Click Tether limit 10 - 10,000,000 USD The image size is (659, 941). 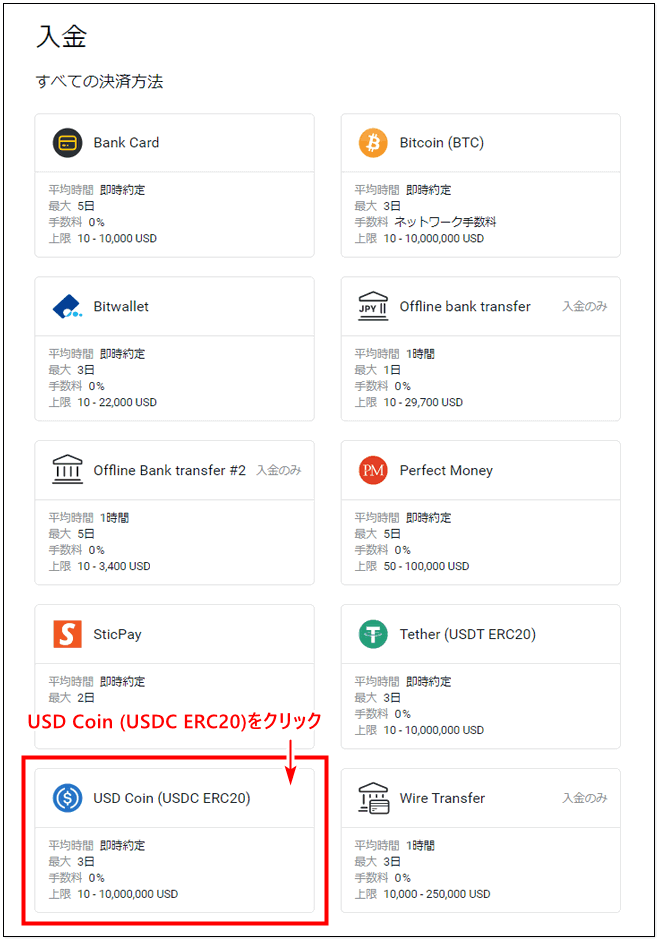pos(434,730)
